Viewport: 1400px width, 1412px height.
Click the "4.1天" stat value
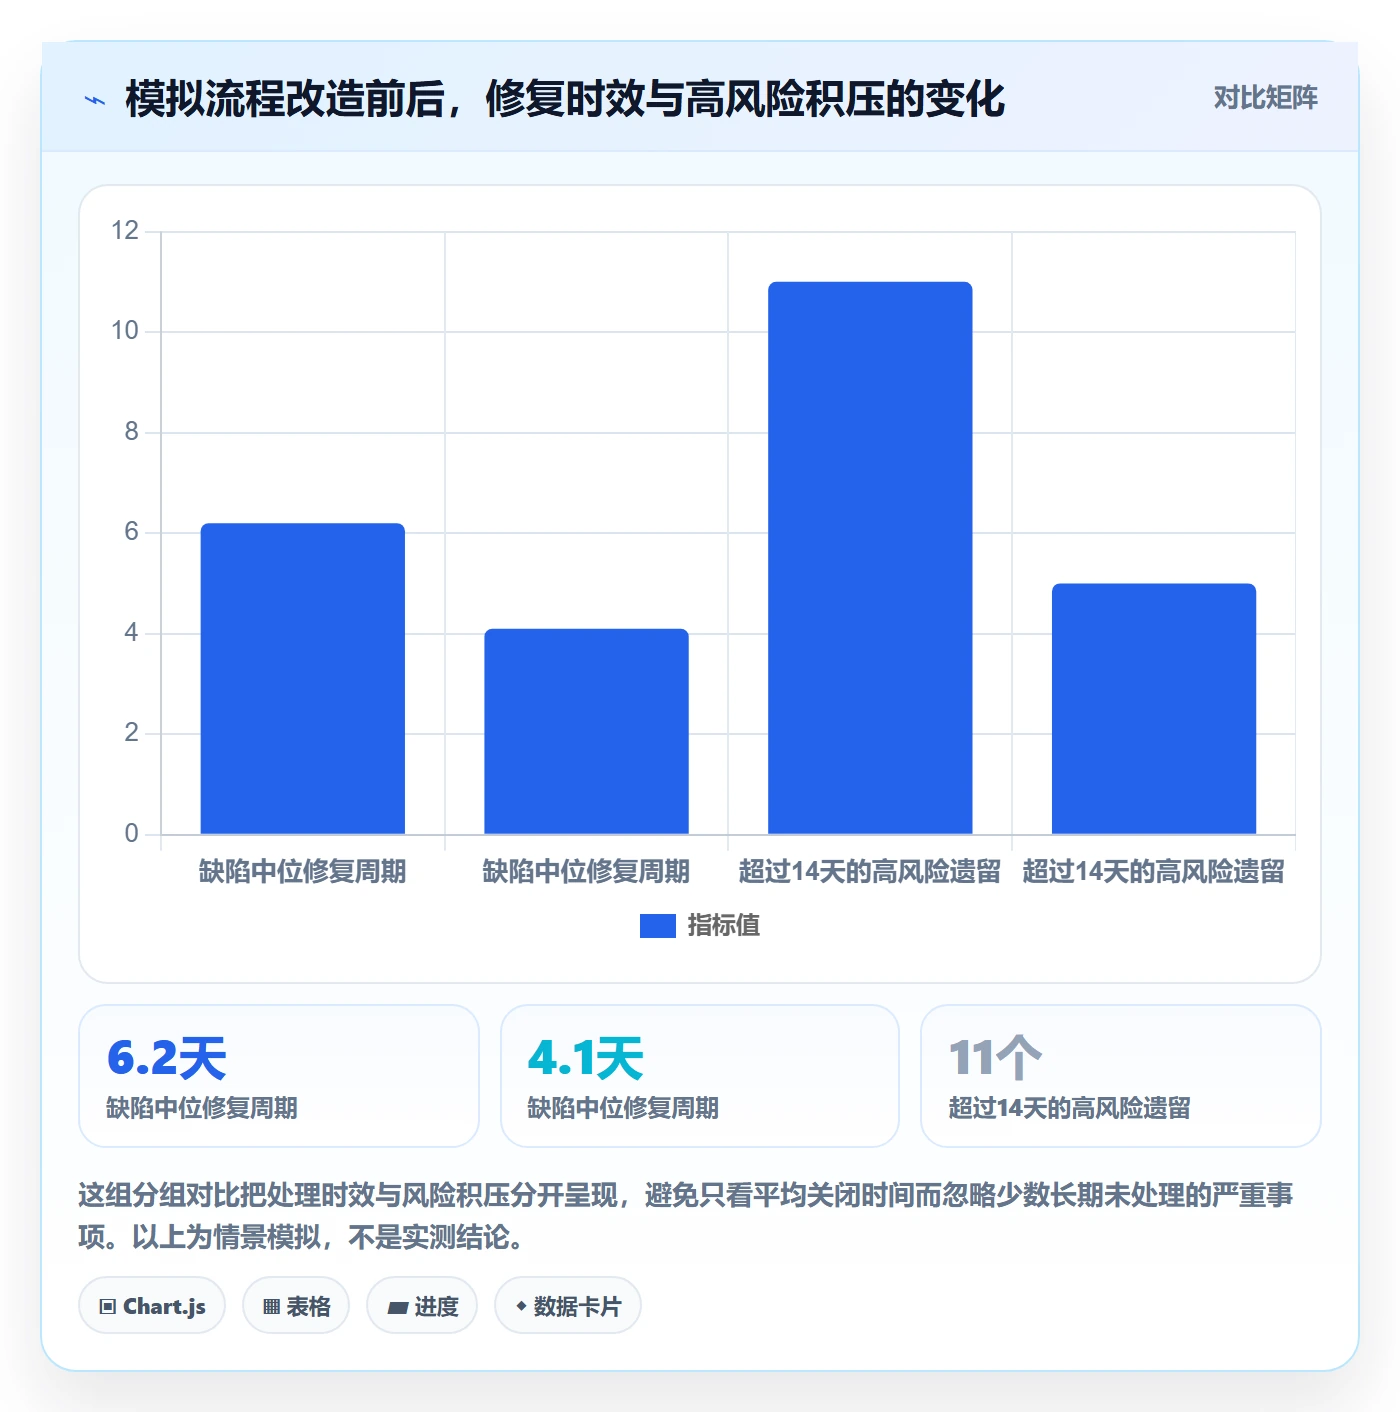(x=586, y=1058)
